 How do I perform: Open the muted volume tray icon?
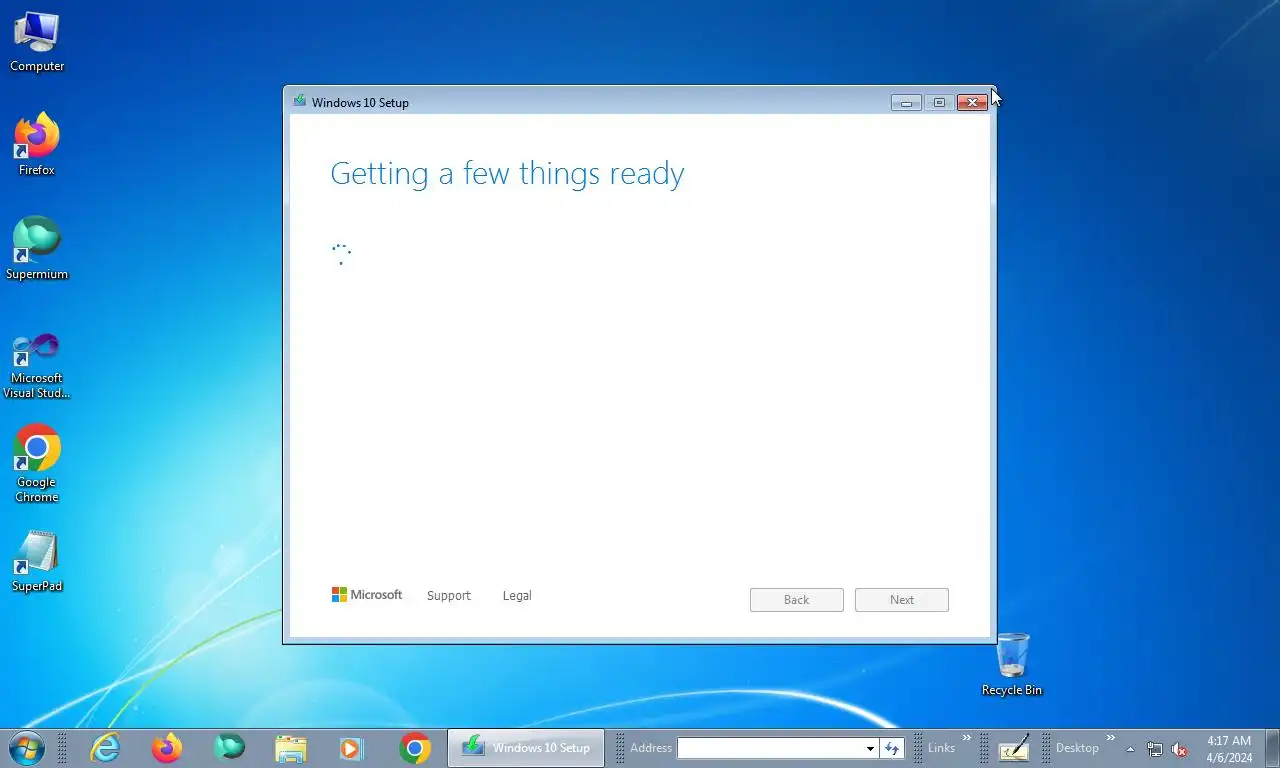(1180, 749)
